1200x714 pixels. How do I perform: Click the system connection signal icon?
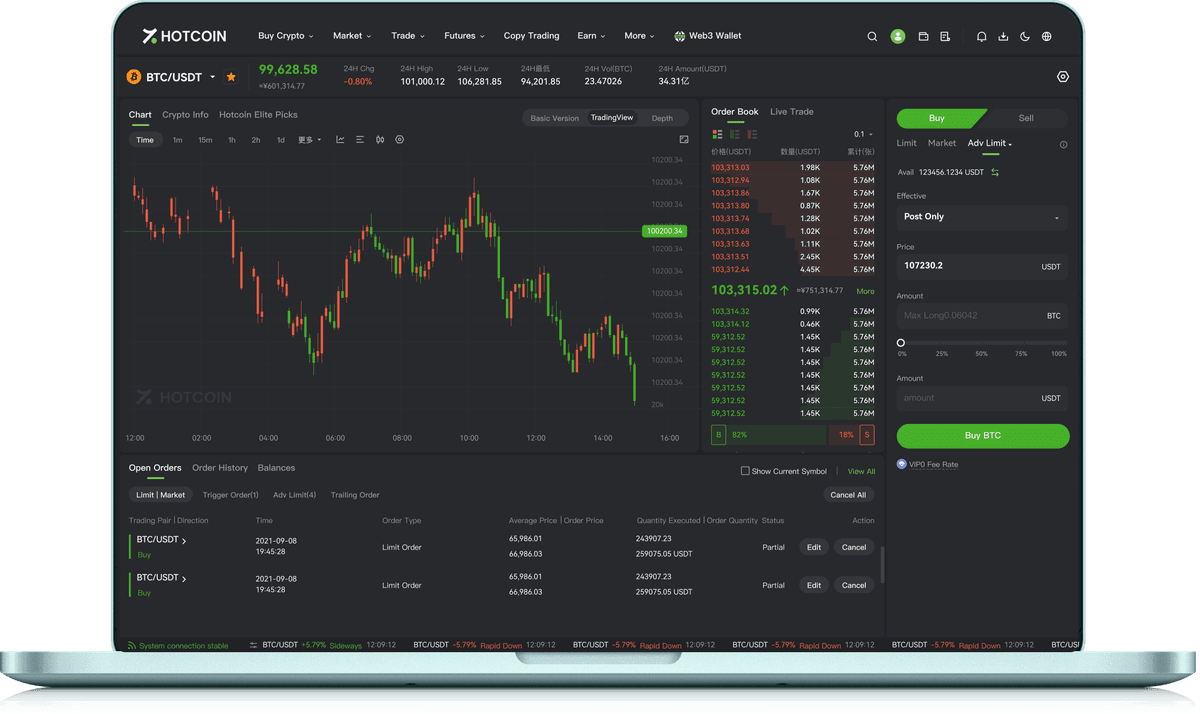click(131, 646)
